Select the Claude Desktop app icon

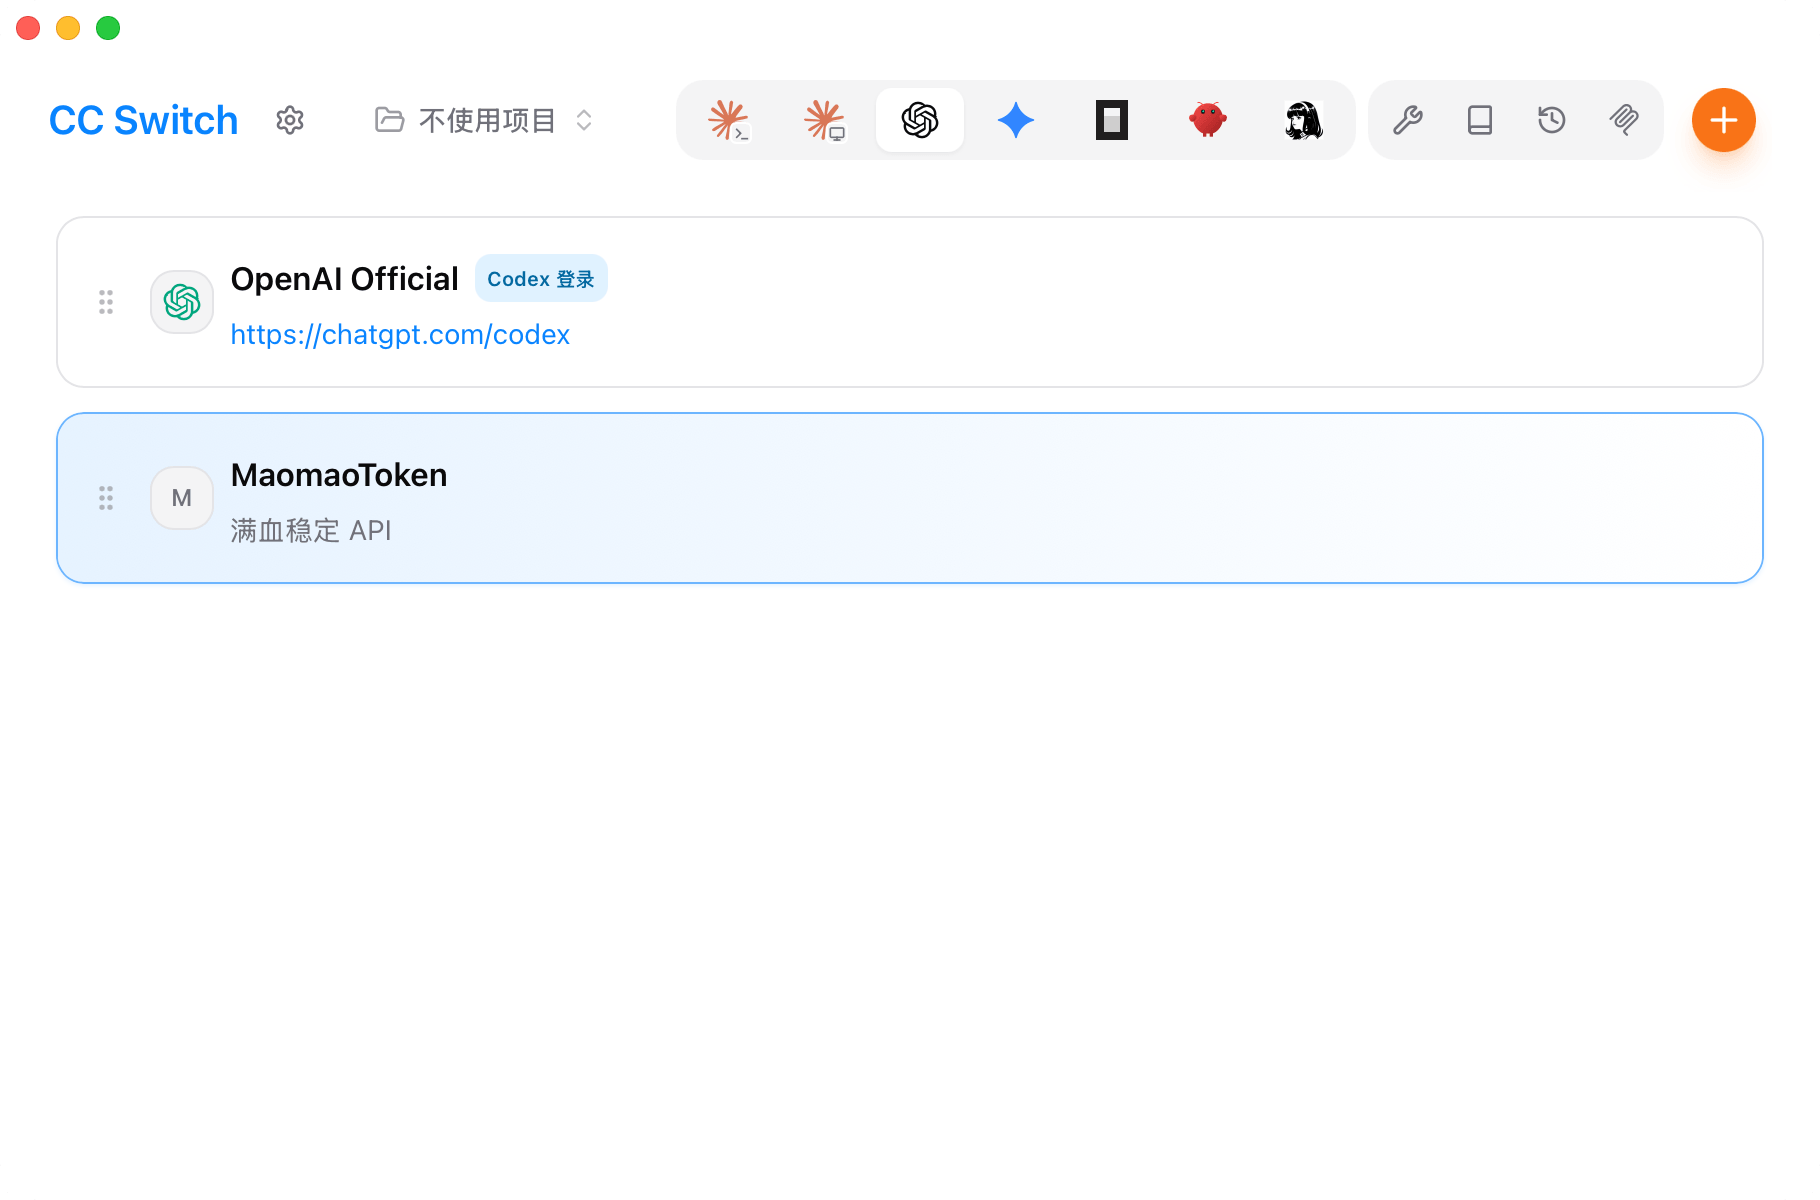(x=824, y=120)
